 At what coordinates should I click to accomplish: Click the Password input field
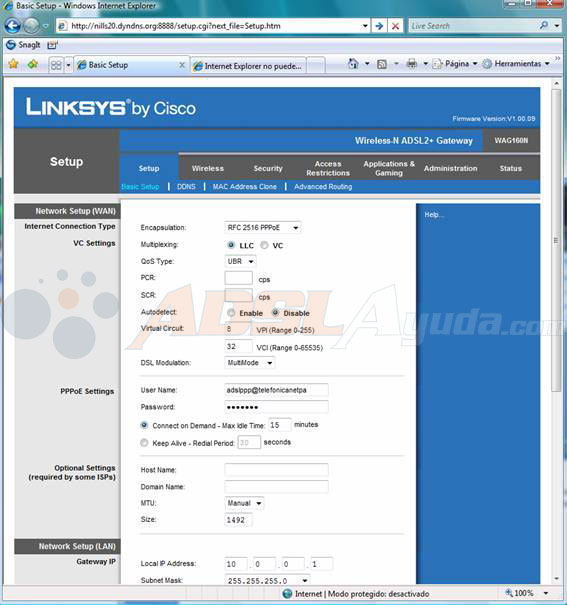tap(276, 407)
